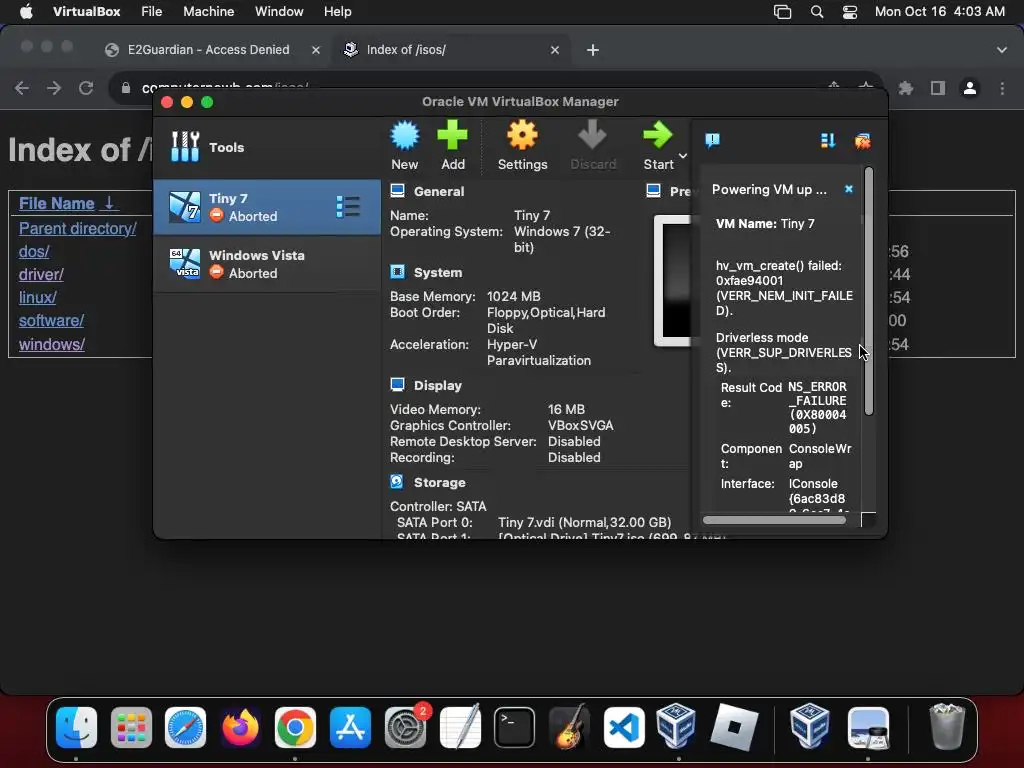Open the Tools section icon
Screen dimensions: 1024x768
tap(185, 147)
